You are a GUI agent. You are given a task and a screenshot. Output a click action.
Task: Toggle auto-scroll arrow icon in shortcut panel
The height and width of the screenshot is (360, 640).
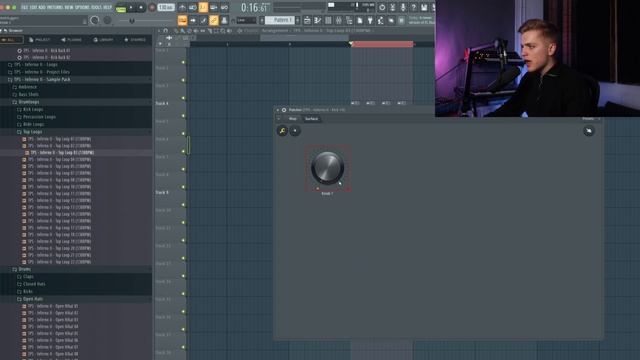[193, 20]
